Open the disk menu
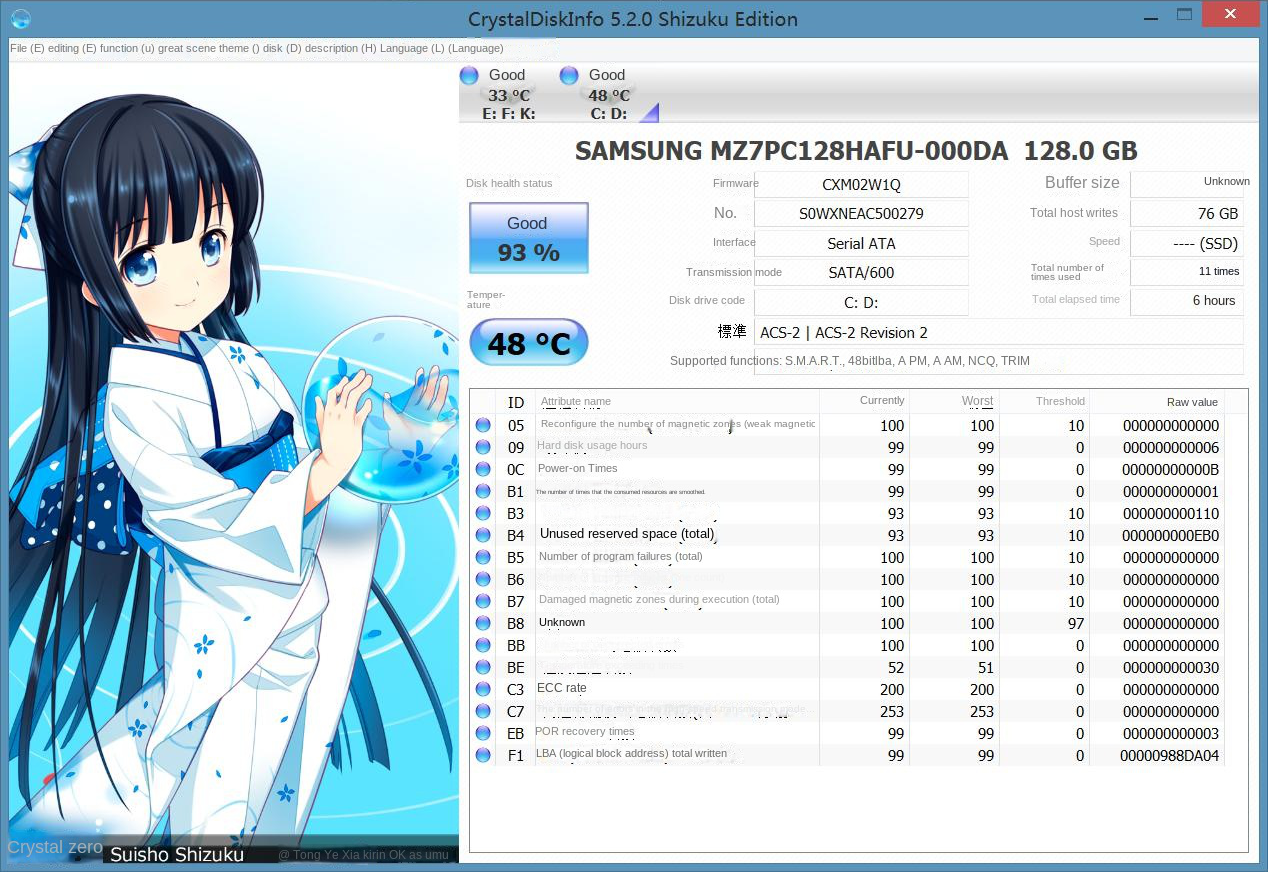The width and height of the screenshot is (1268, 872). (282, 48)
